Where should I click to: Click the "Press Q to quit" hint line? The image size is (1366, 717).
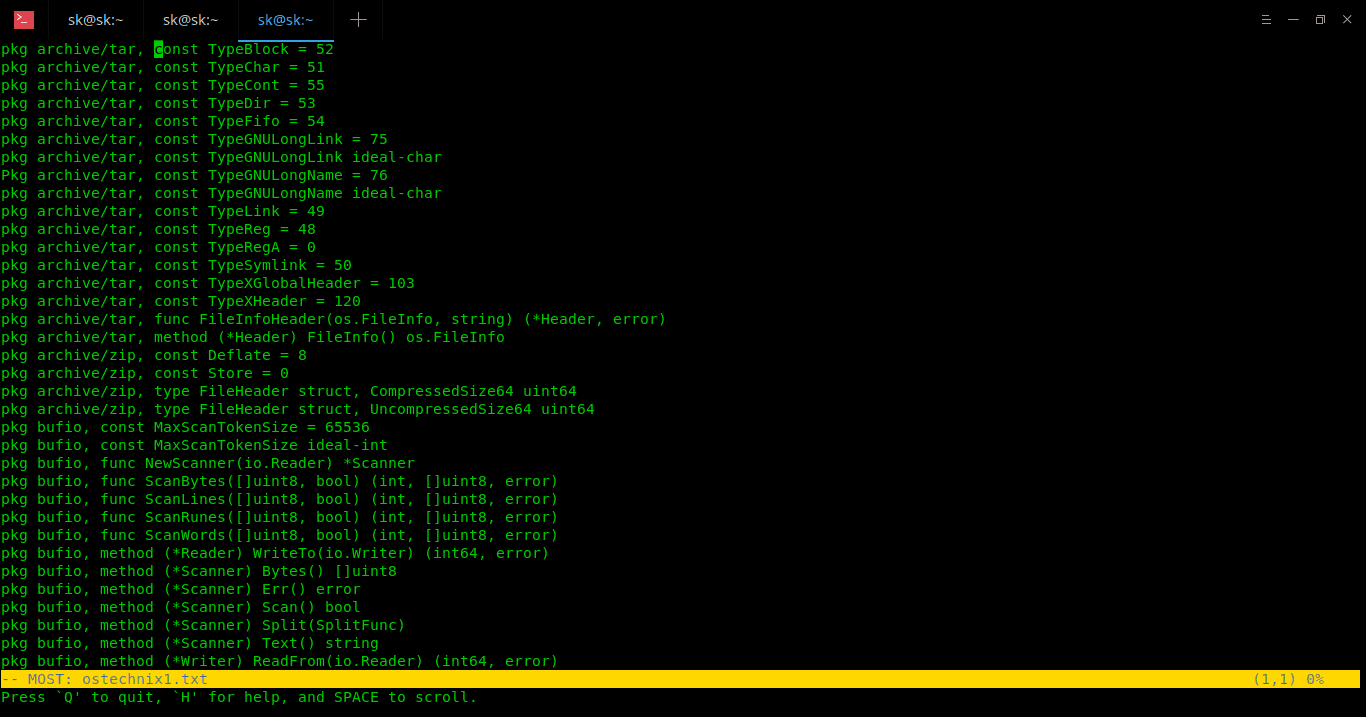239,697
